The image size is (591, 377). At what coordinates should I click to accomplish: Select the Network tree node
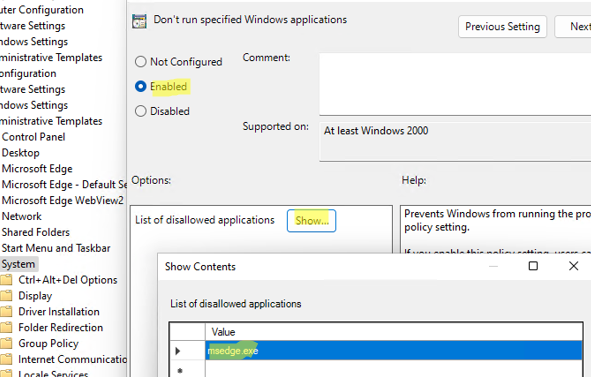pos(21,216)
